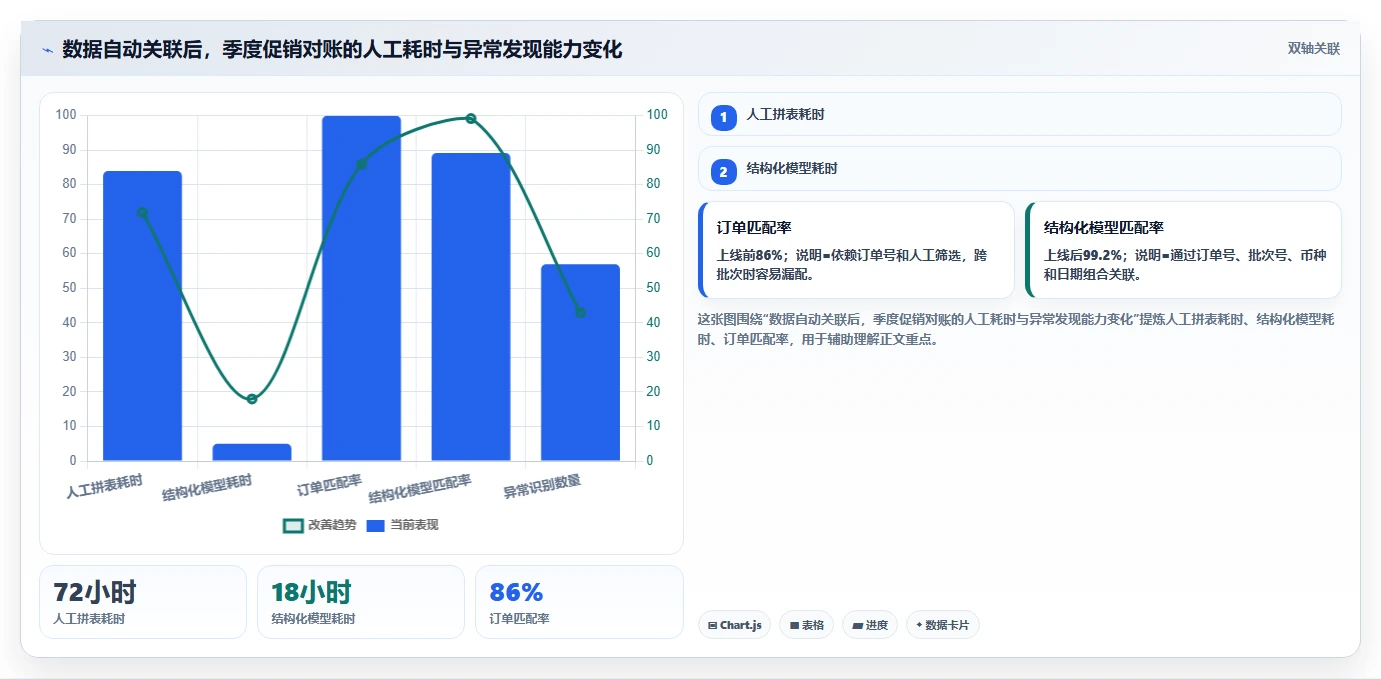
Task: Toggle the 改善趋势 legend item
Action: (x=320, y=525)
